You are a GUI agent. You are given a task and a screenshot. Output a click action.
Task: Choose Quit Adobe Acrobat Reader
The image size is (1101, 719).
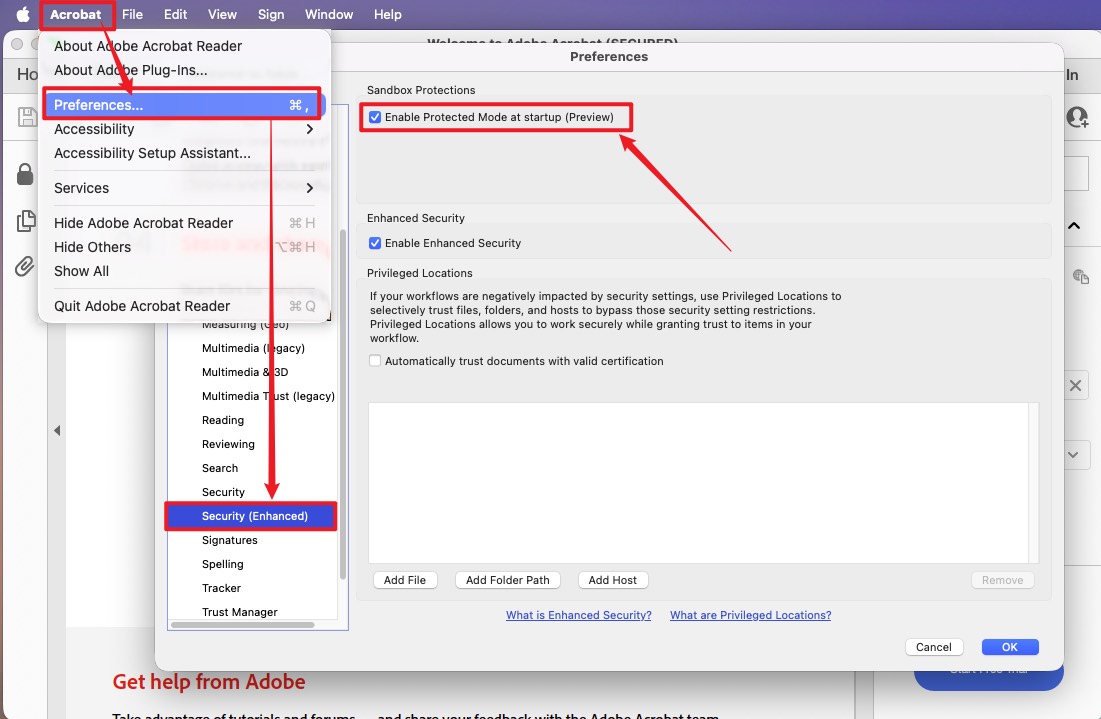pos(185,306)
